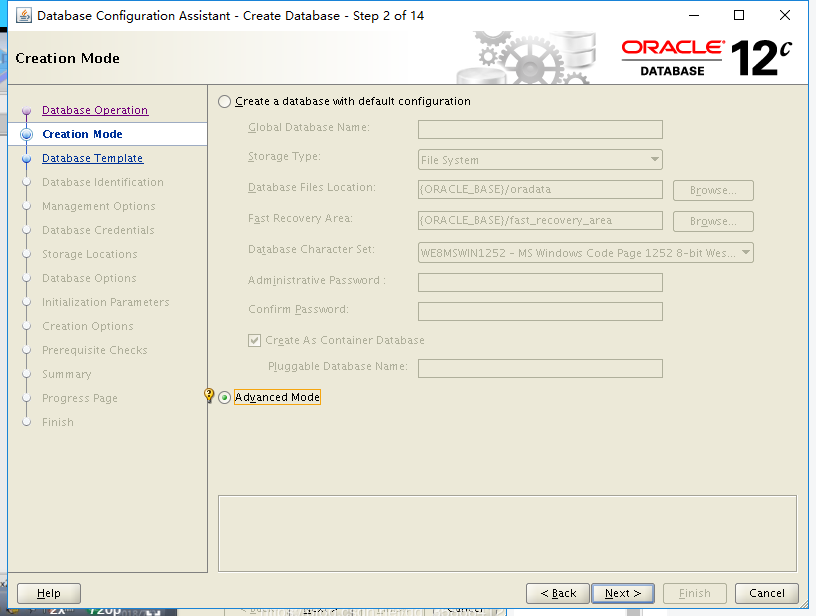Image resolution: width=816 pixels, height=616 pixels.
Task: Click the Next button
Action: click(x=622, y=592)
